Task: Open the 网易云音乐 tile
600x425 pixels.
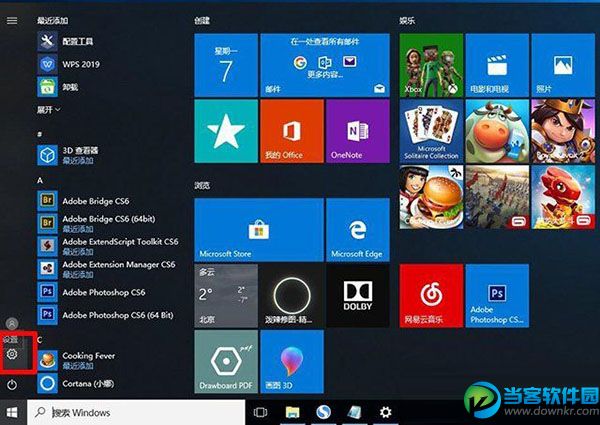Action: (431, 296)
